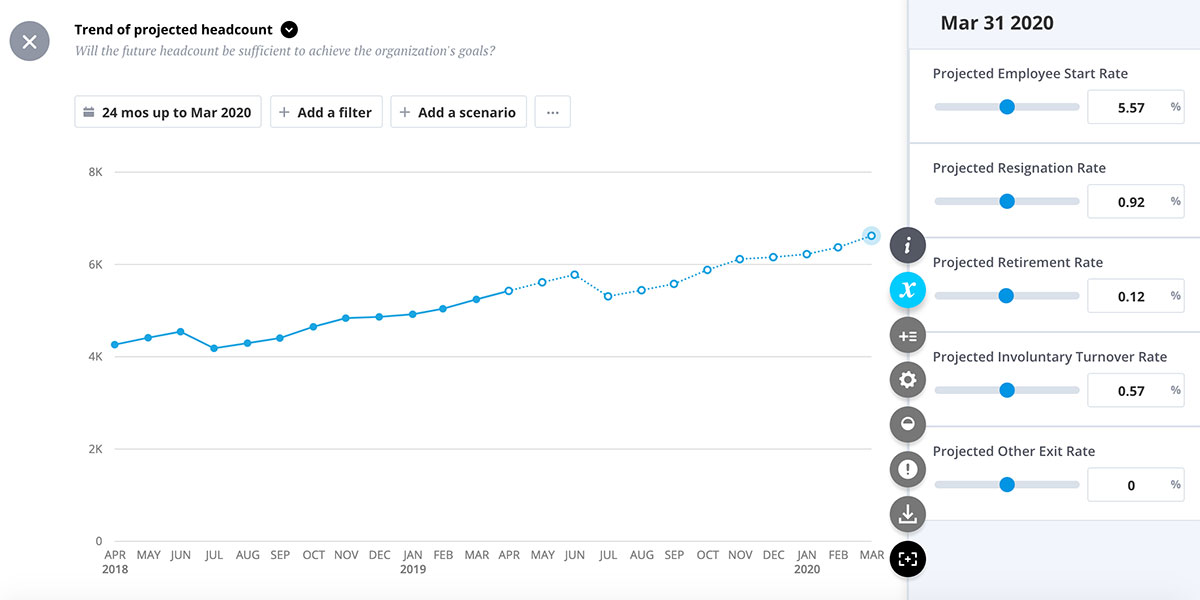The image size is (1200, 600).
Task: Open chart settings gear icon
Action: point(907,380)
